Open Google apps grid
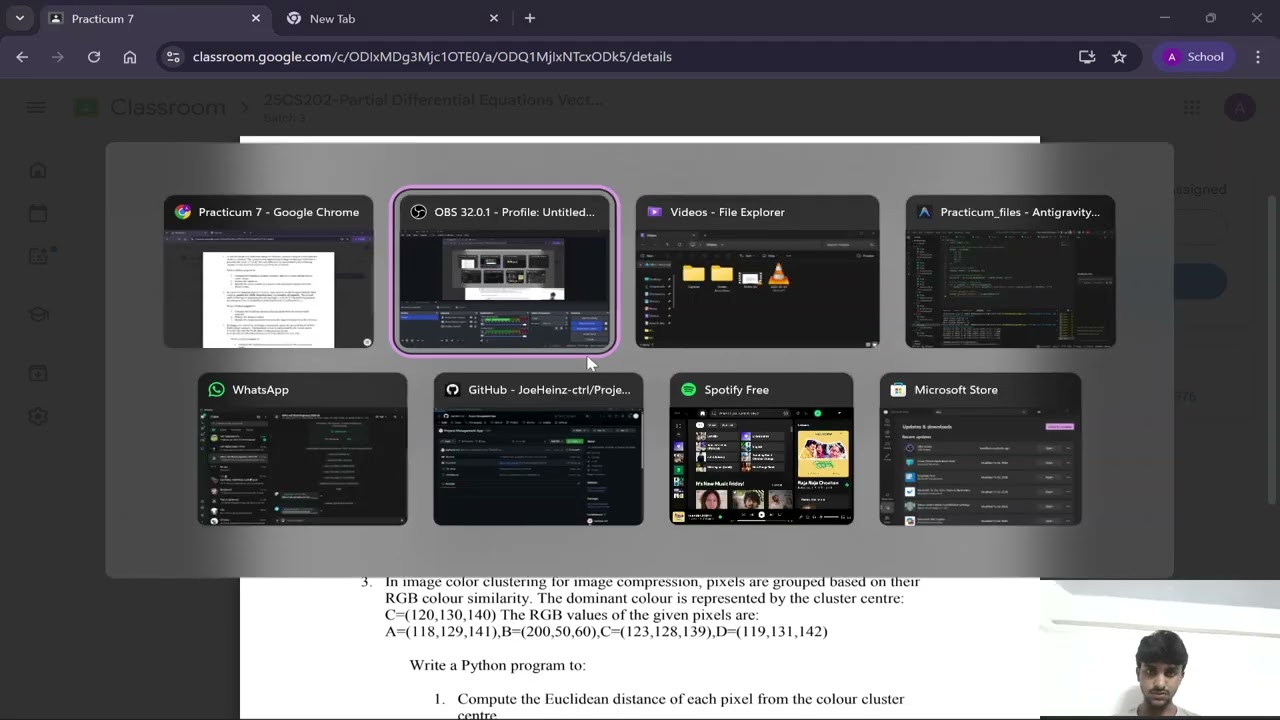The image size is (1280, 720). [x=1192, y=108]
